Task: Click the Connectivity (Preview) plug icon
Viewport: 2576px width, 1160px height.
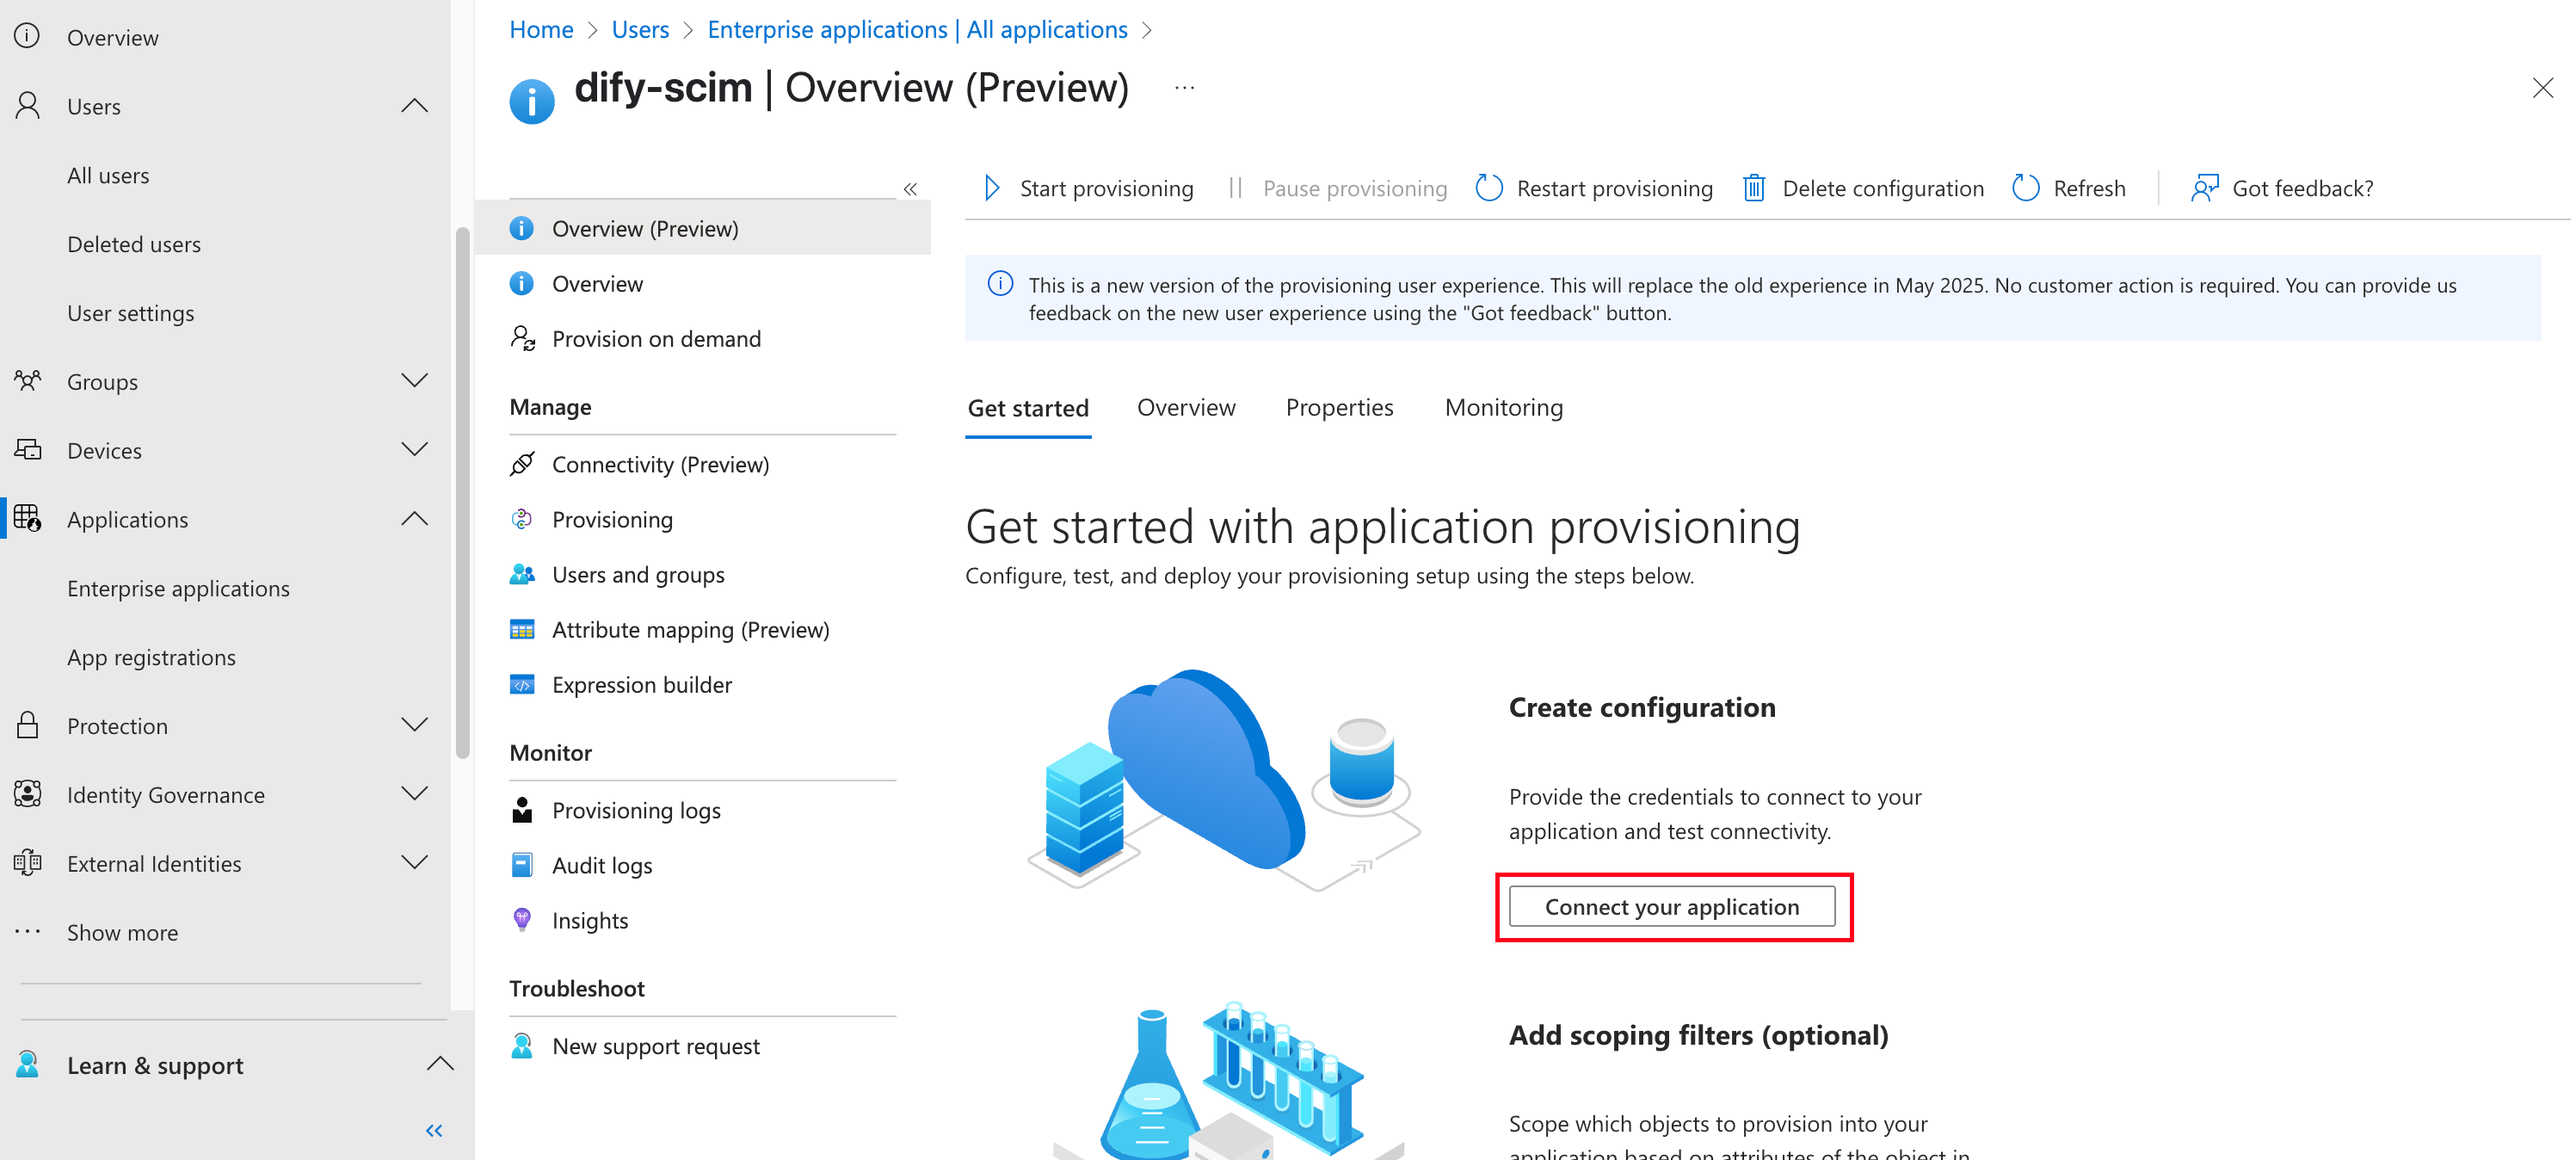Action: tap(522, 464)
